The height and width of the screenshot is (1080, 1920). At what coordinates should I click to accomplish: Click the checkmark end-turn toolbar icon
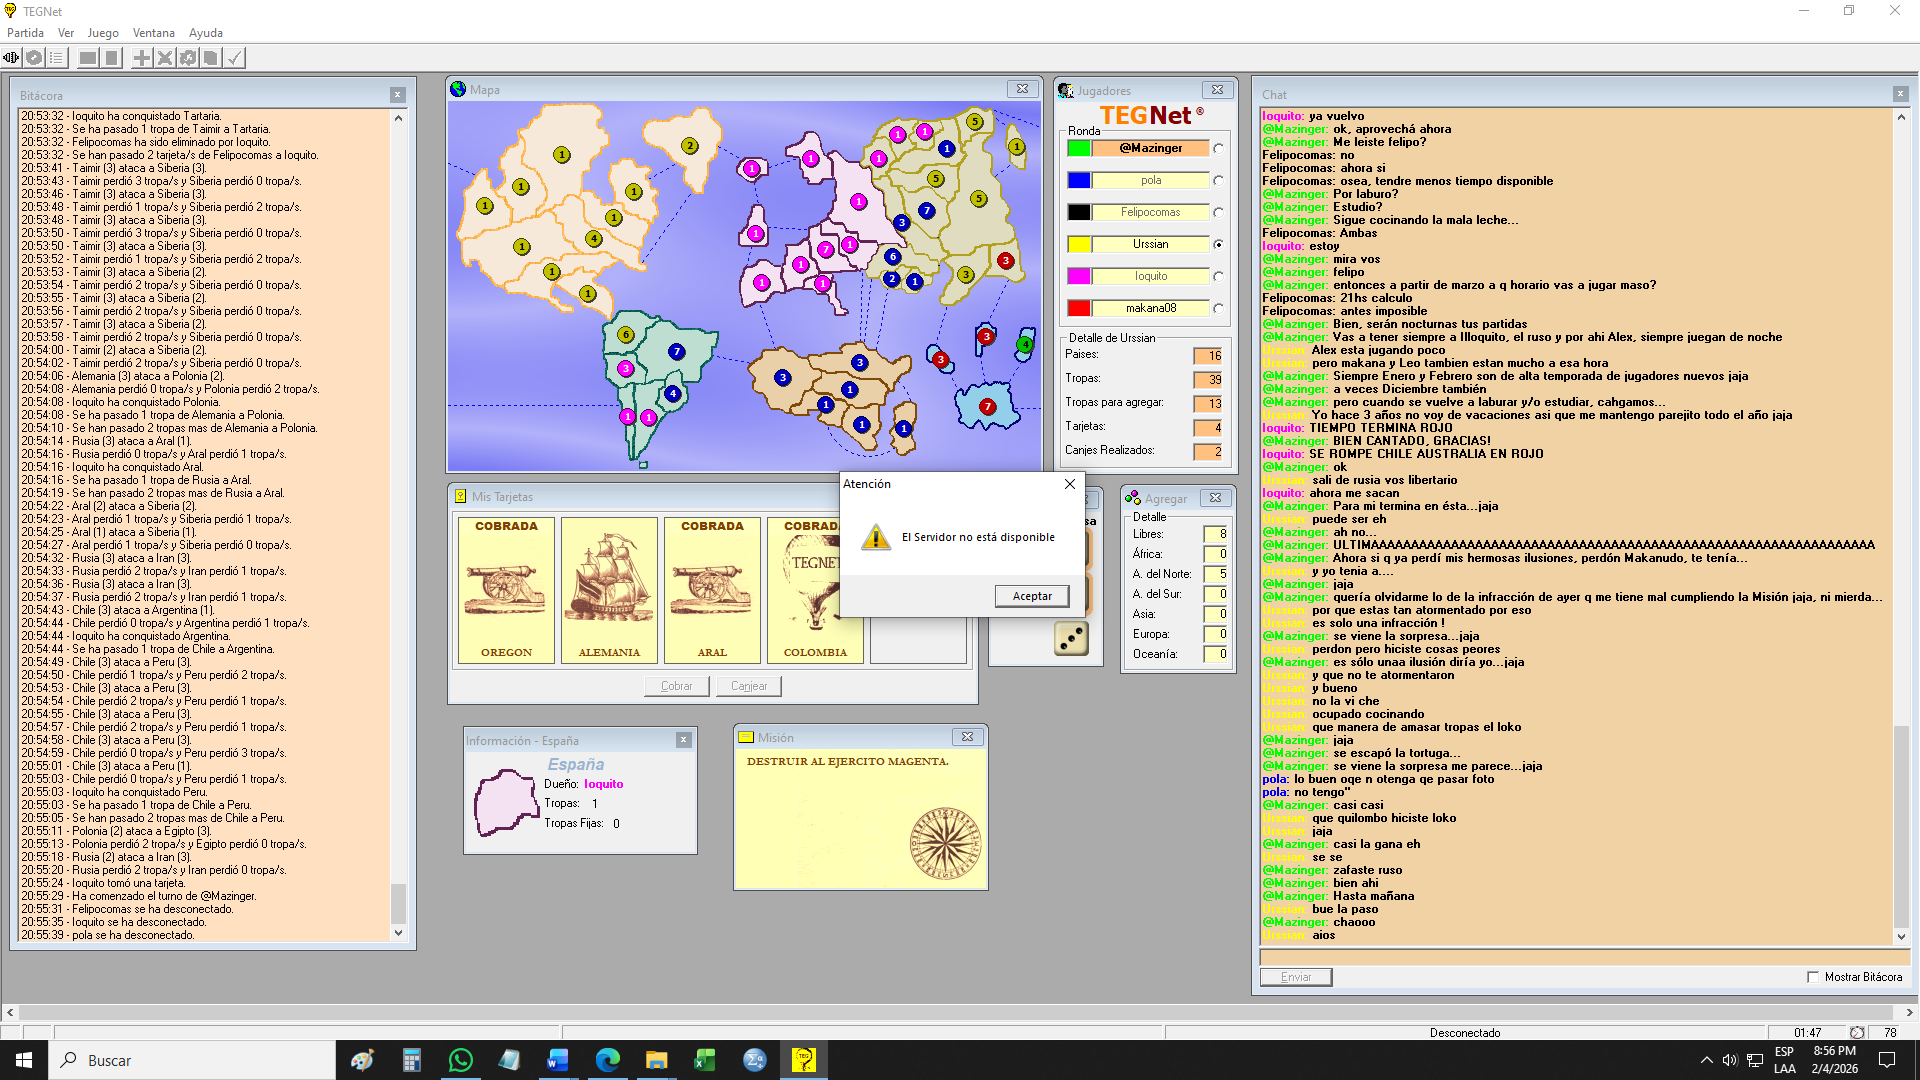coord(234,58)
